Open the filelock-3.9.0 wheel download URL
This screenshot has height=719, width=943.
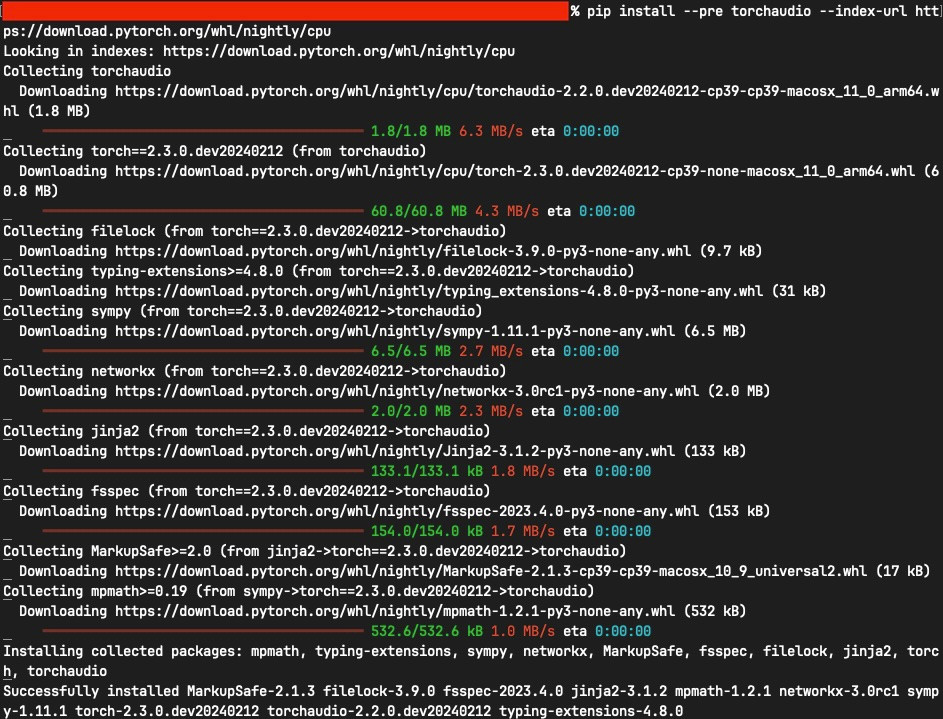(x=403, y=251)
